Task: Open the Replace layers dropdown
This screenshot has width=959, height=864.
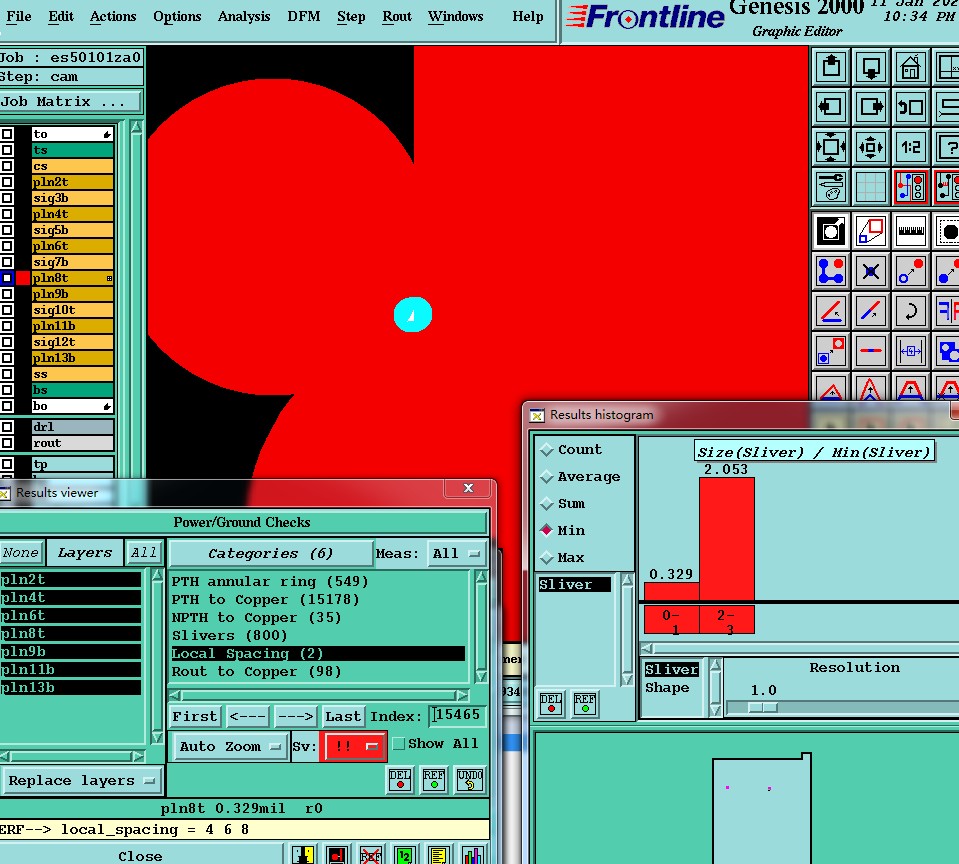Action: tap(81, 781)
